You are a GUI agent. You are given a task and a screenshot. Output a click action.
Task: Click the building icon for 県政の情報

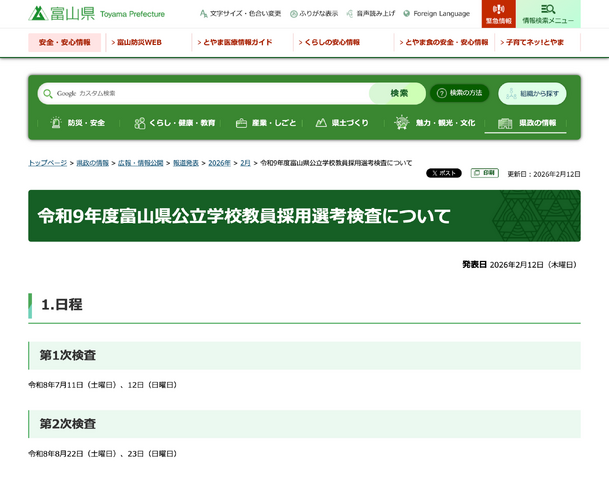click(x=505, y=123)
